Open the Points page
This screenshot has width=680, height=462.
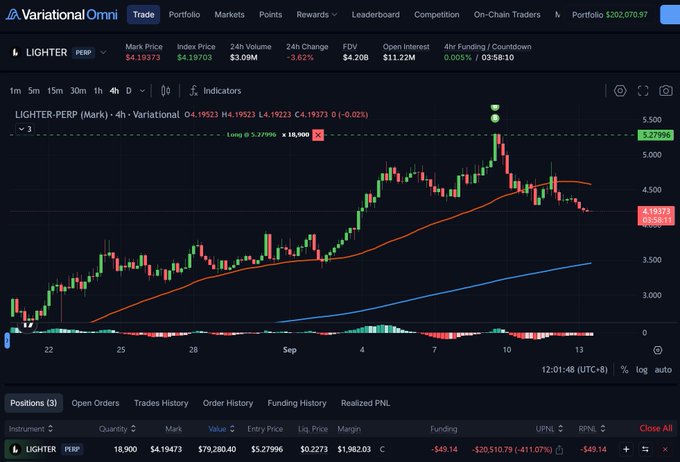point(271,15)
